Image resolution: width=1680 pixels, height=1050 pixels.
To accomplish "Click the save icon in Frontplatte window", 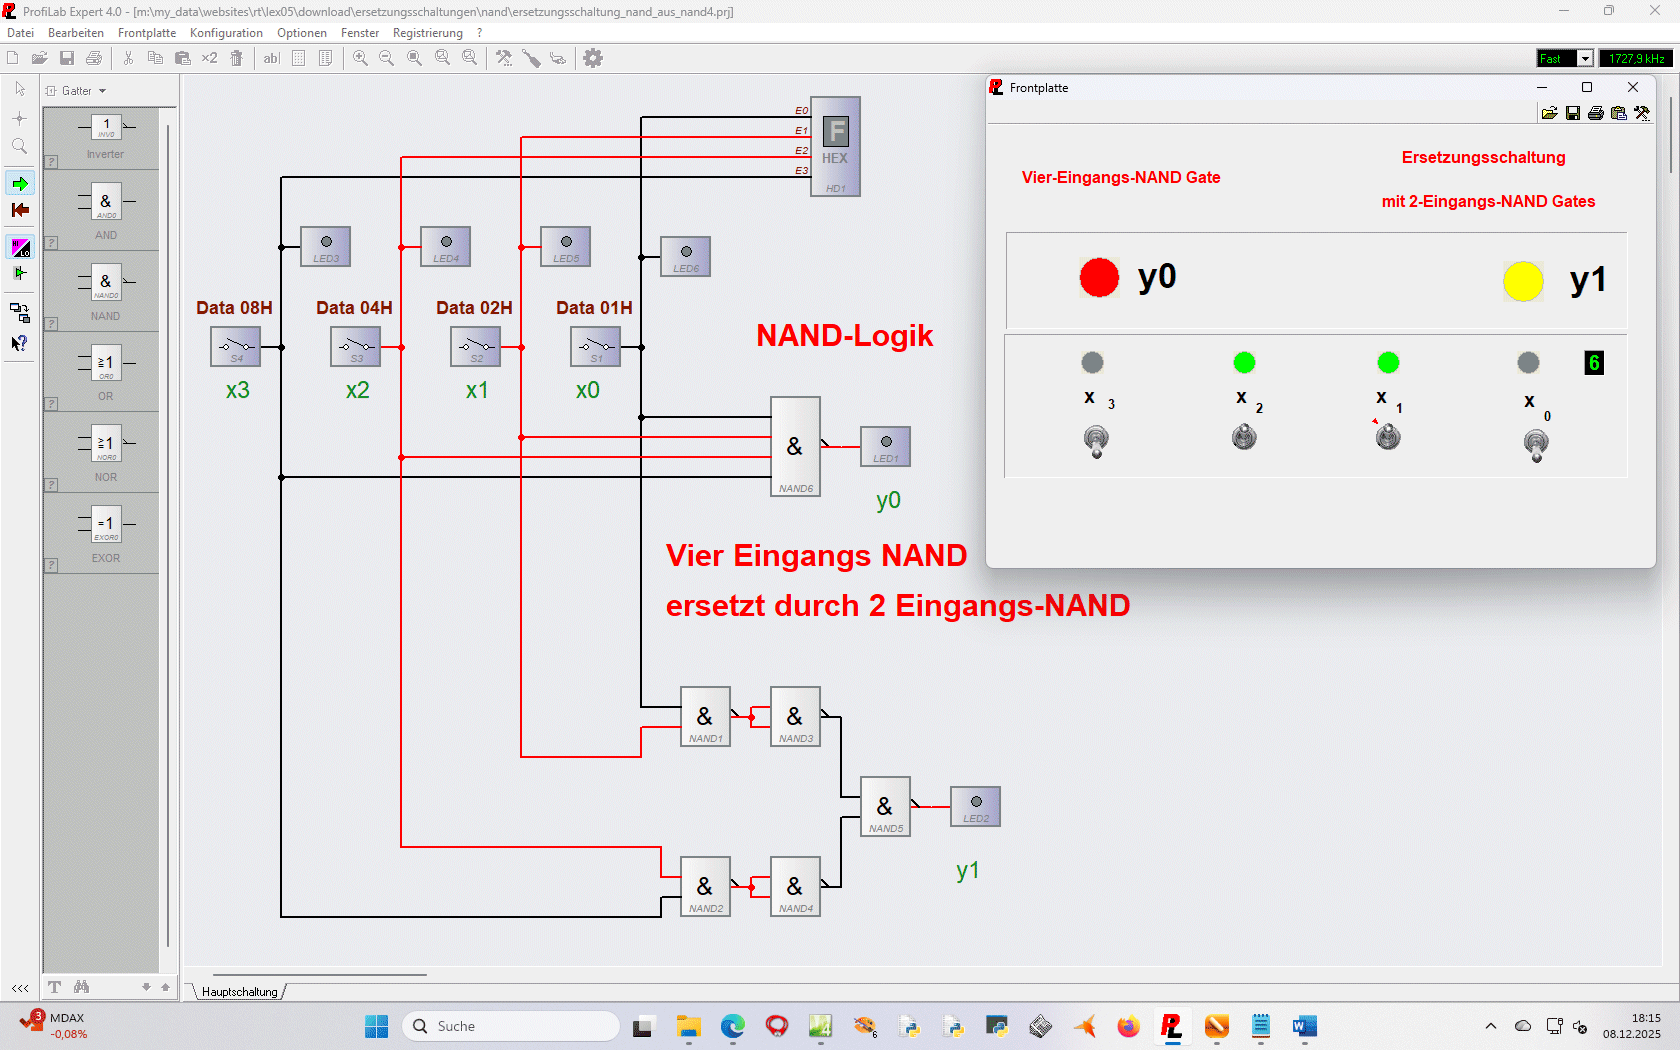I will click(1573, 113).
